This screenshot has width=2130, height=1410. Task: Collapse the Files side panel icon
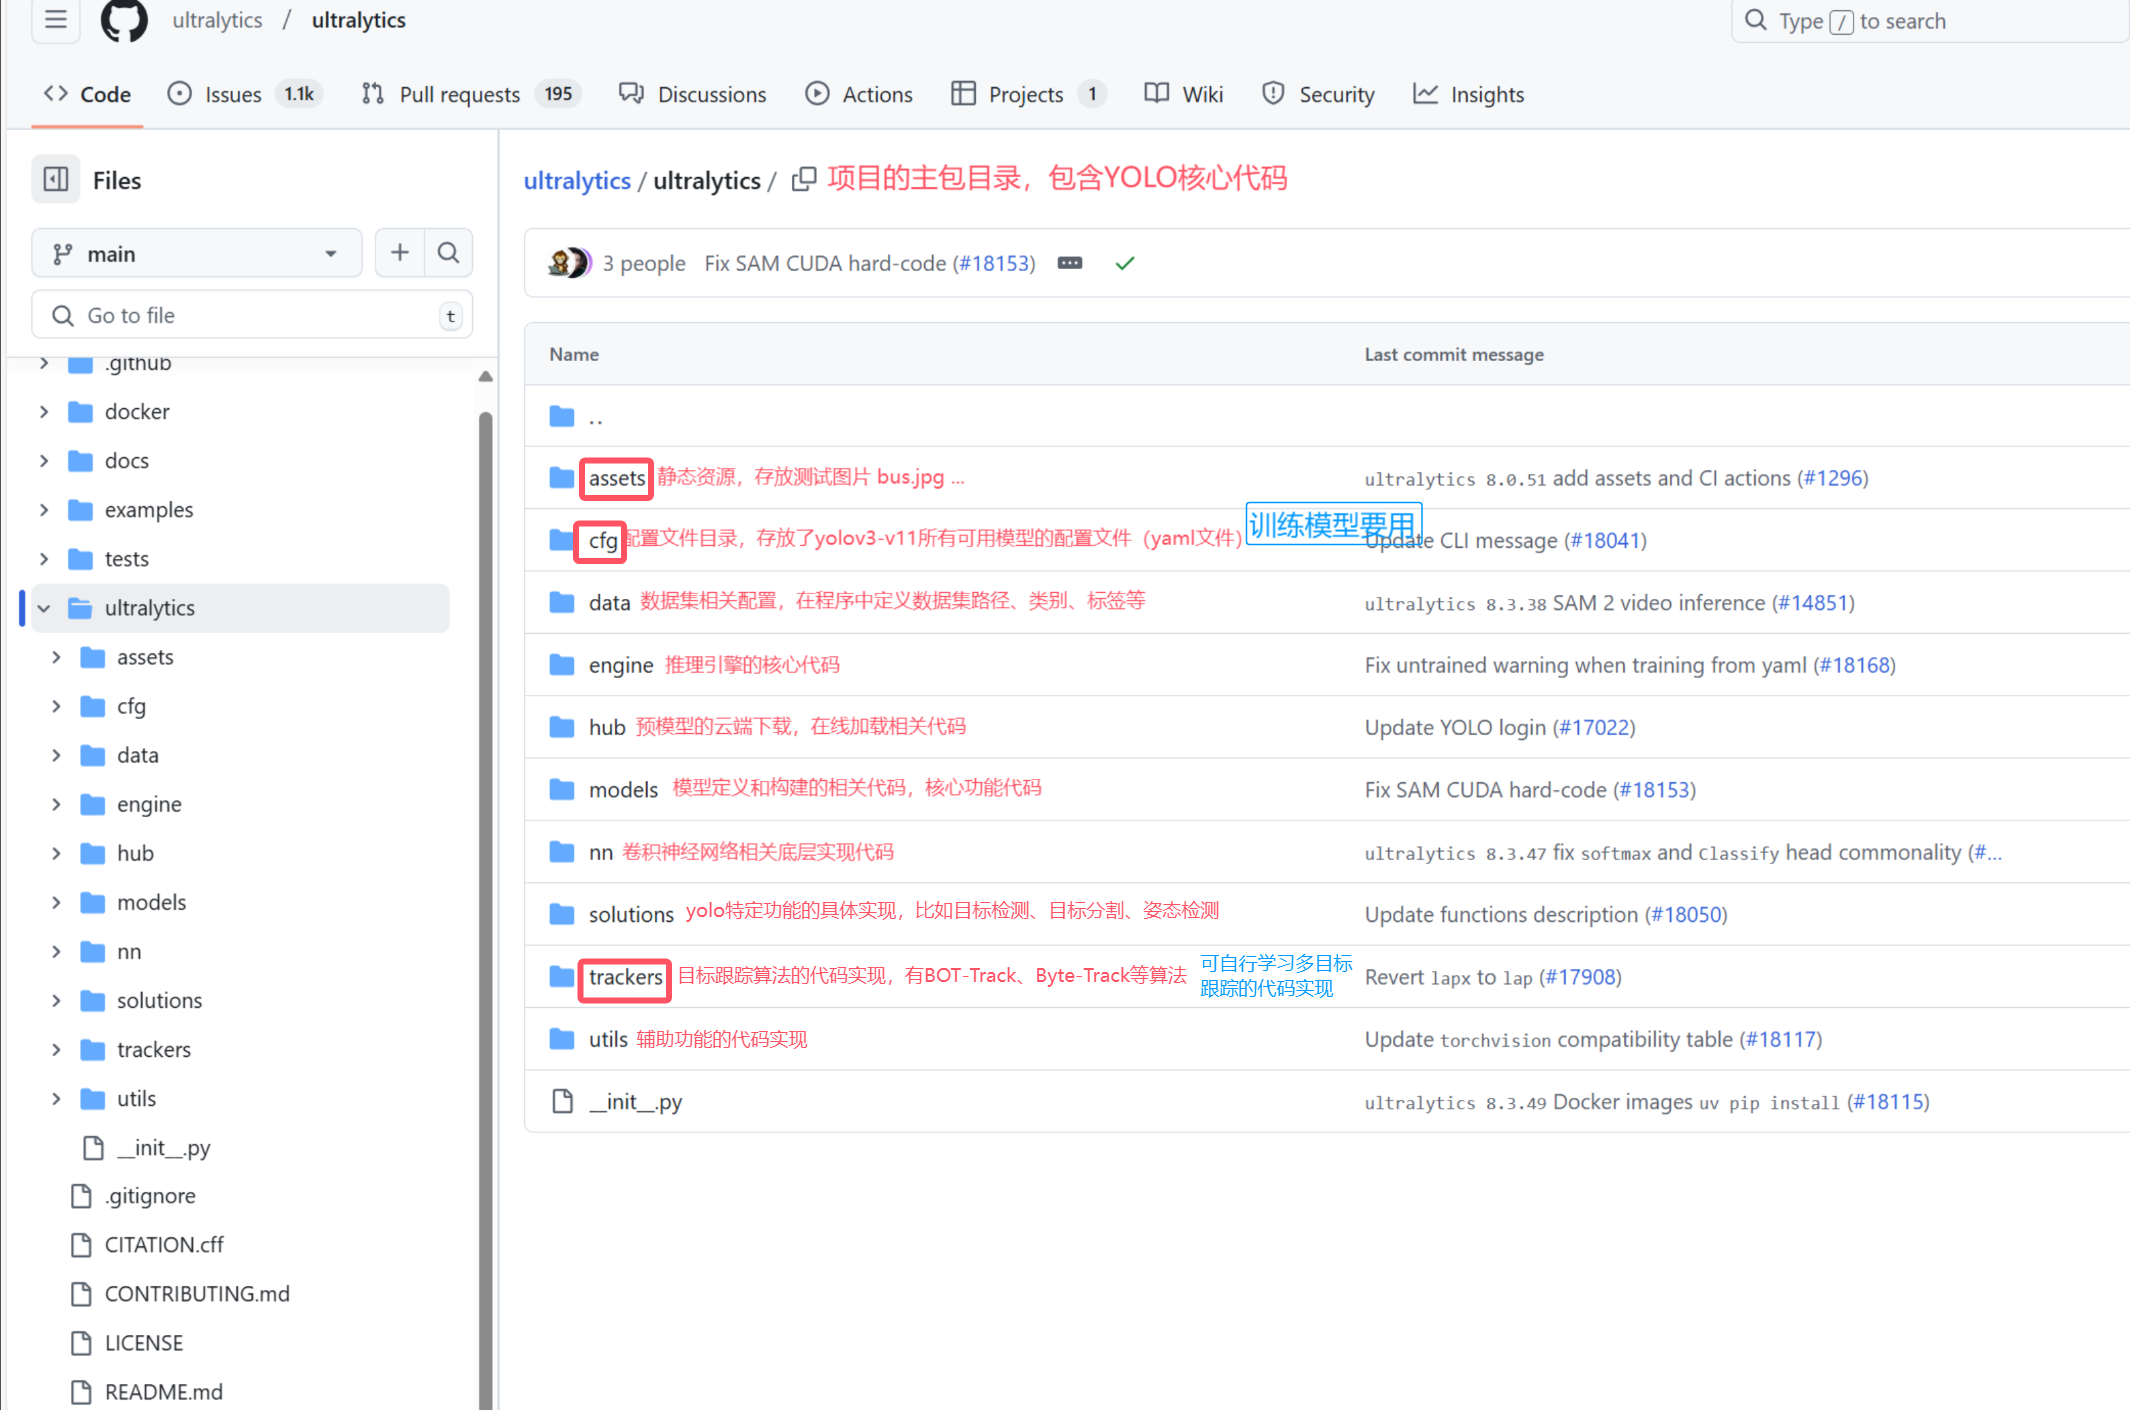[56, 180]
